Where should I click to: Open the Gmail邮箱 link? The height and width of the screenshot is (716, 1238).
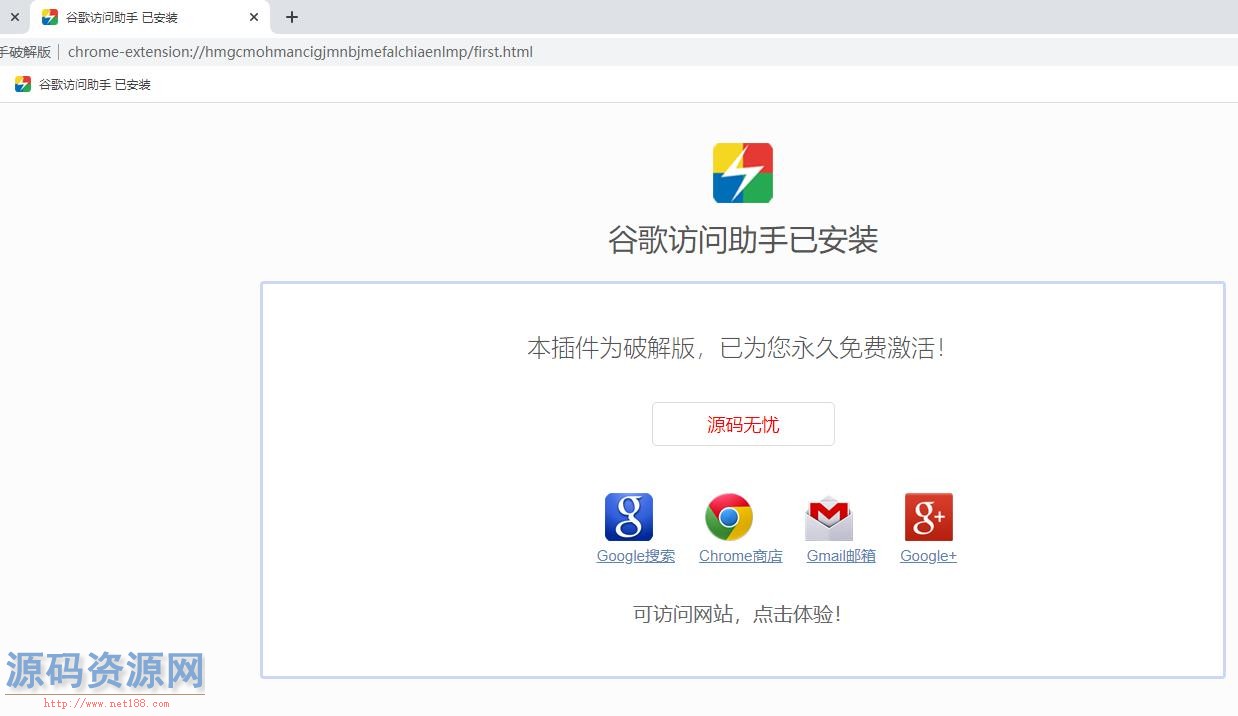tap(841, 556)
